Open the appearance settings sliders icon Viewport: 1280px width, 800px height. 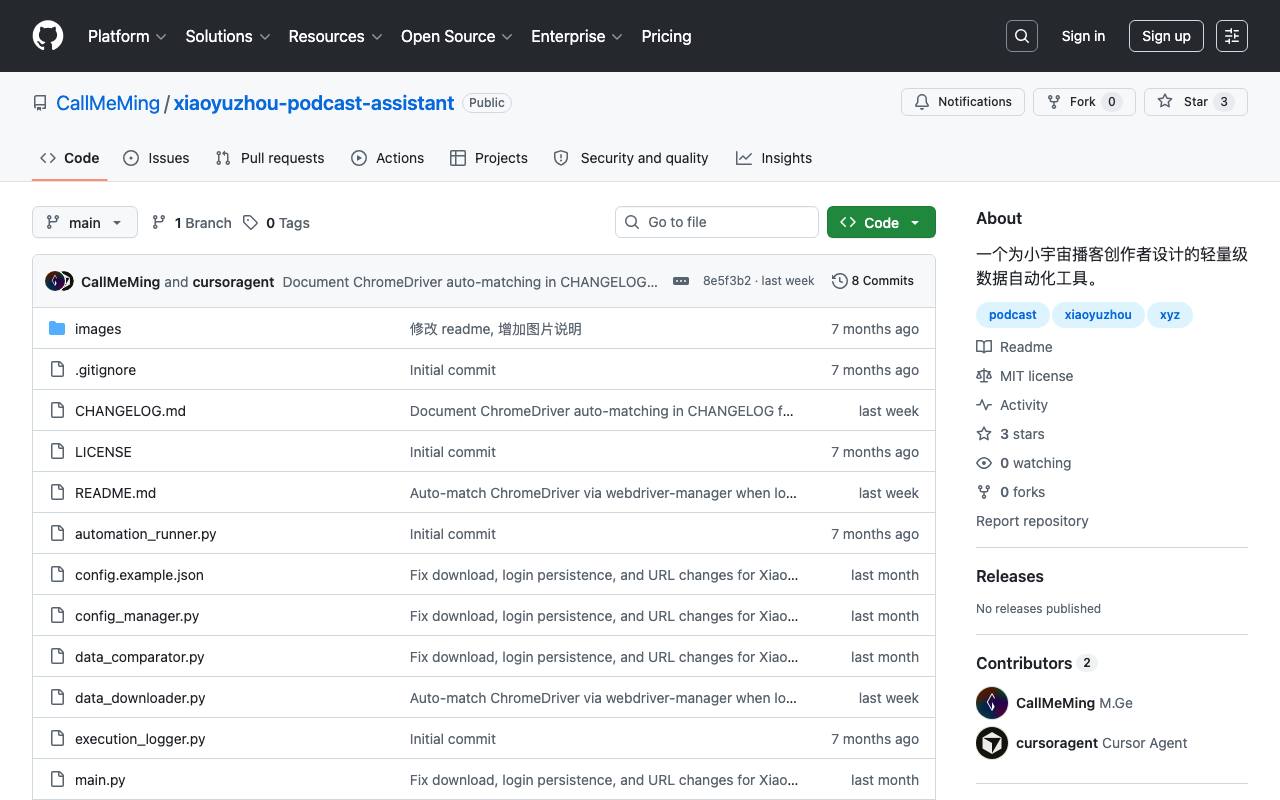[x=1232, y=36]
